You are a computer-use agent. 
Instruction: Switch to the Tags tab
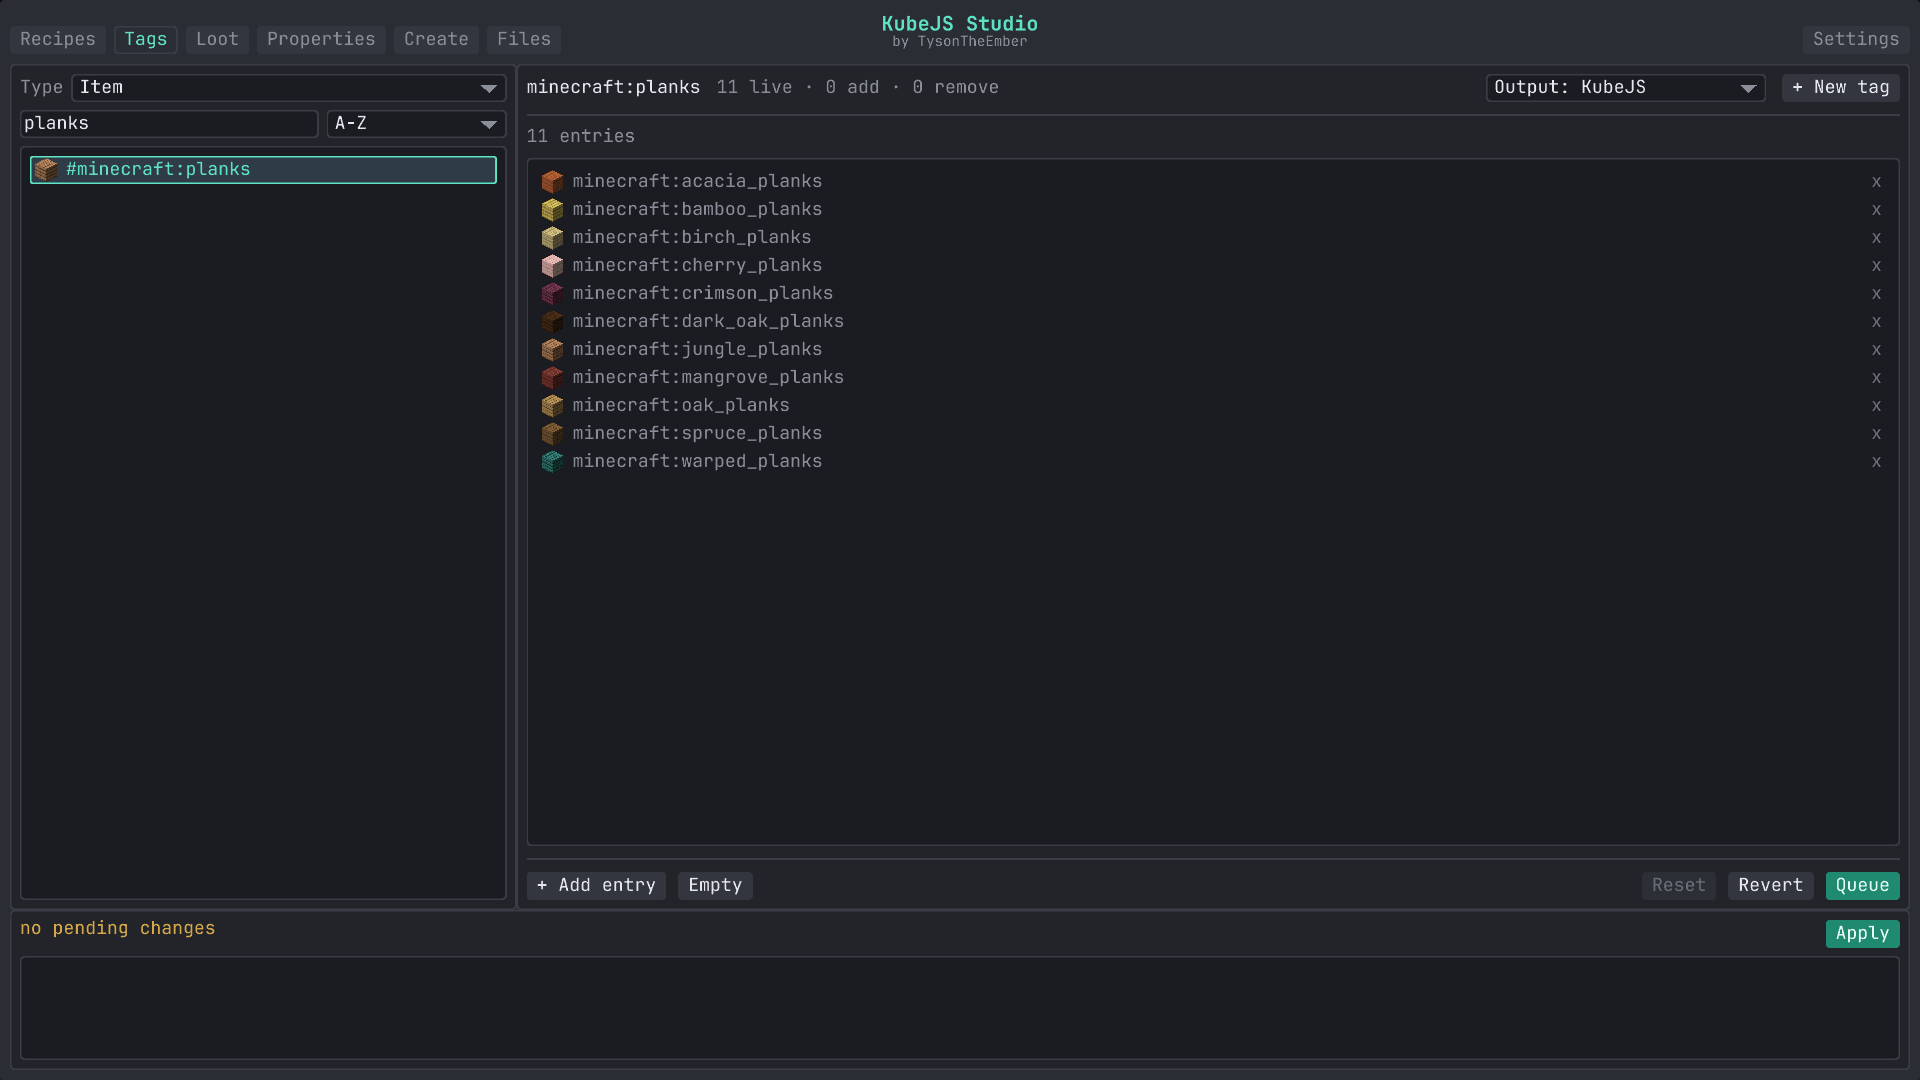click(146, 39)
